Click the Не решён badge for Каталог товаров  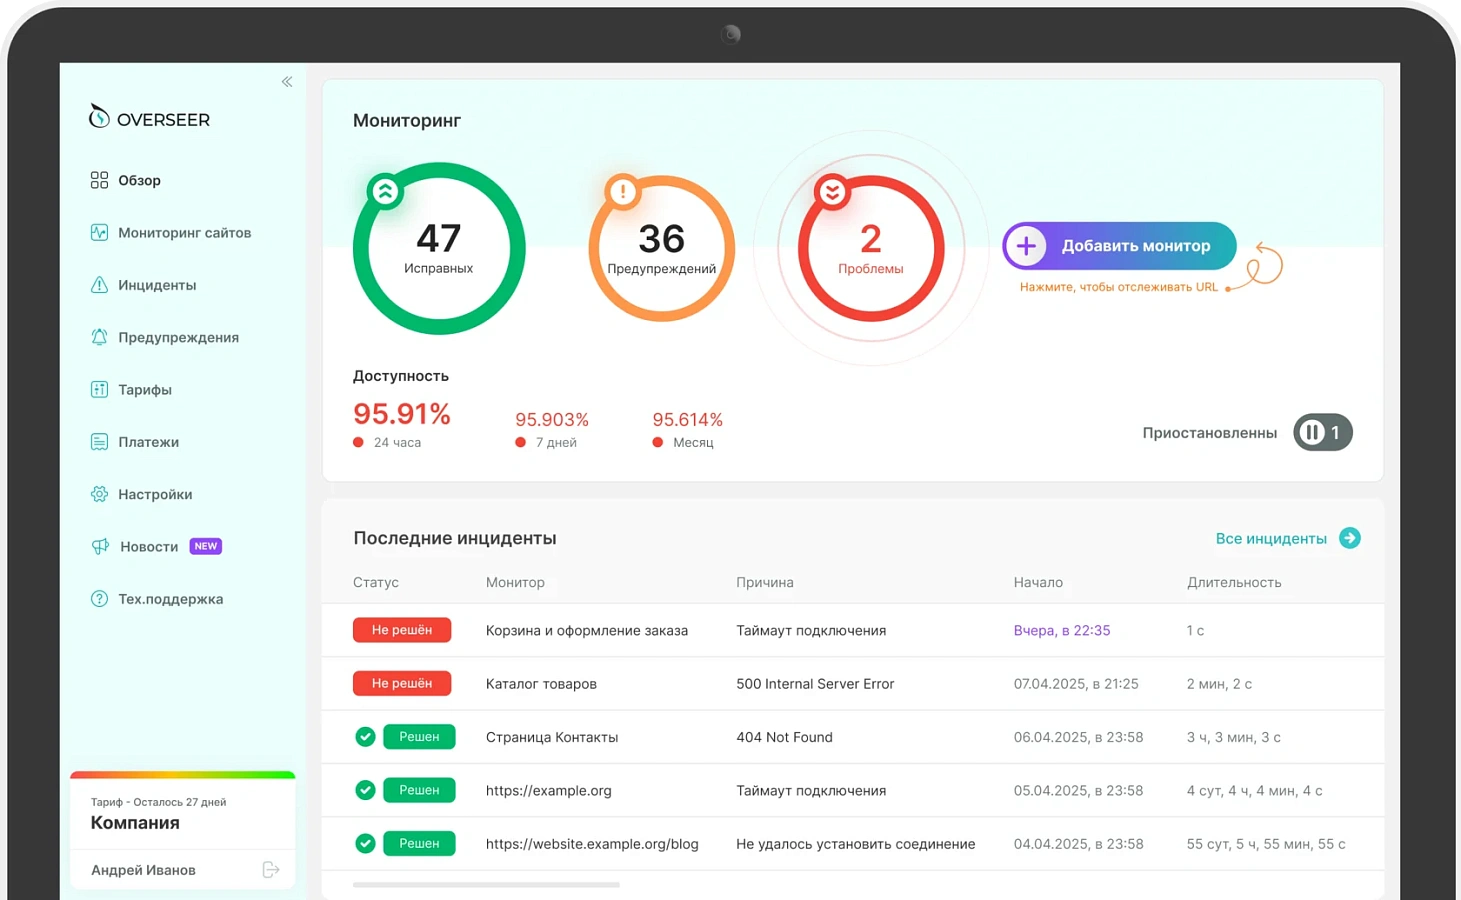click(x=402, y=683)
